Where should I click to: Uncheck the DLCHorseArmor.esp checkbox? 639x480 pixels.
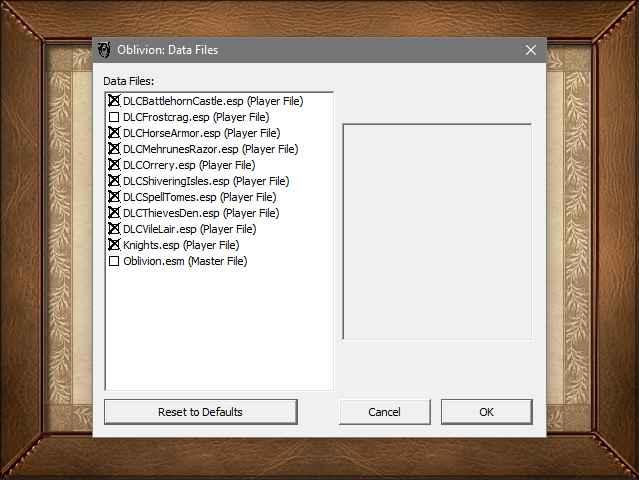(x=114, y=133)
